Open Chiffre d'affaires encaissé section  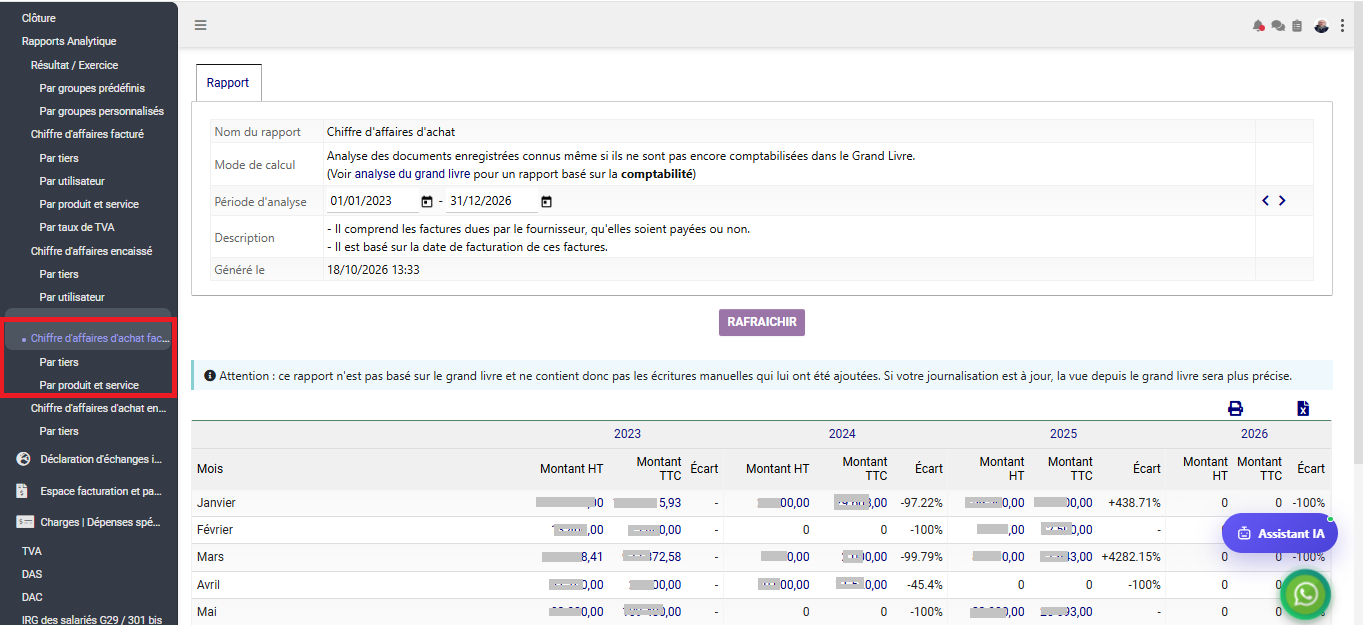pos(91,251)
